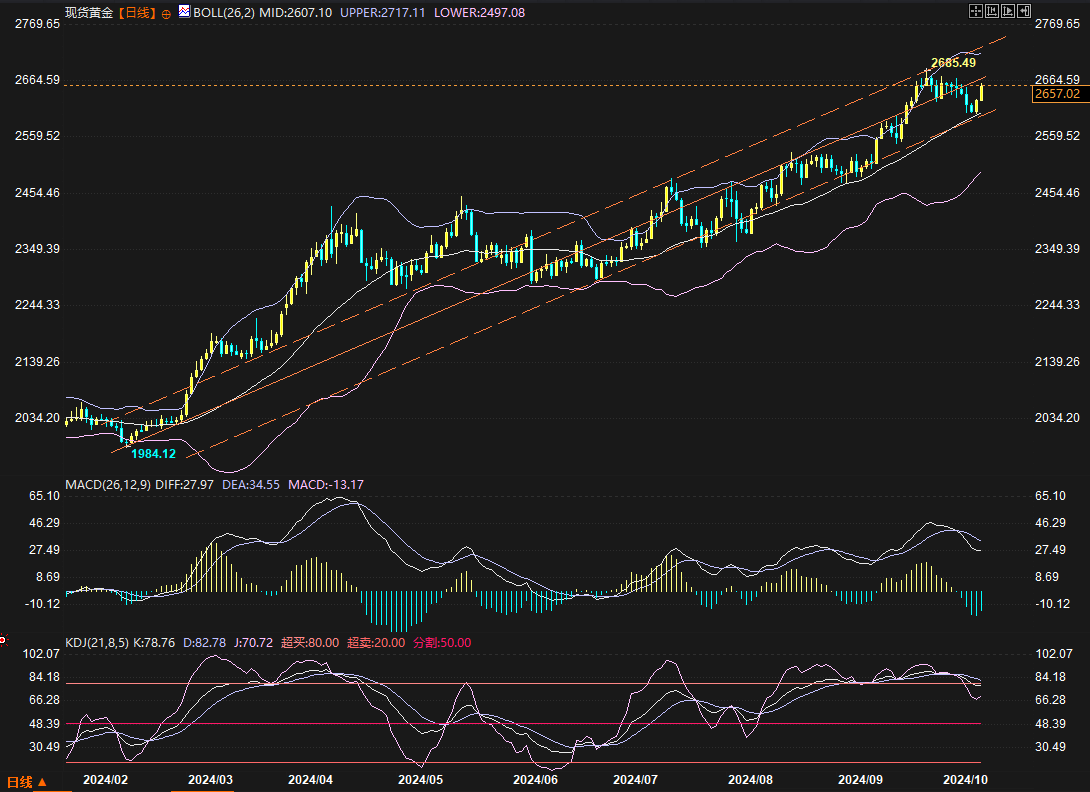Click the 2685.49 high price label

click(953, 63)
